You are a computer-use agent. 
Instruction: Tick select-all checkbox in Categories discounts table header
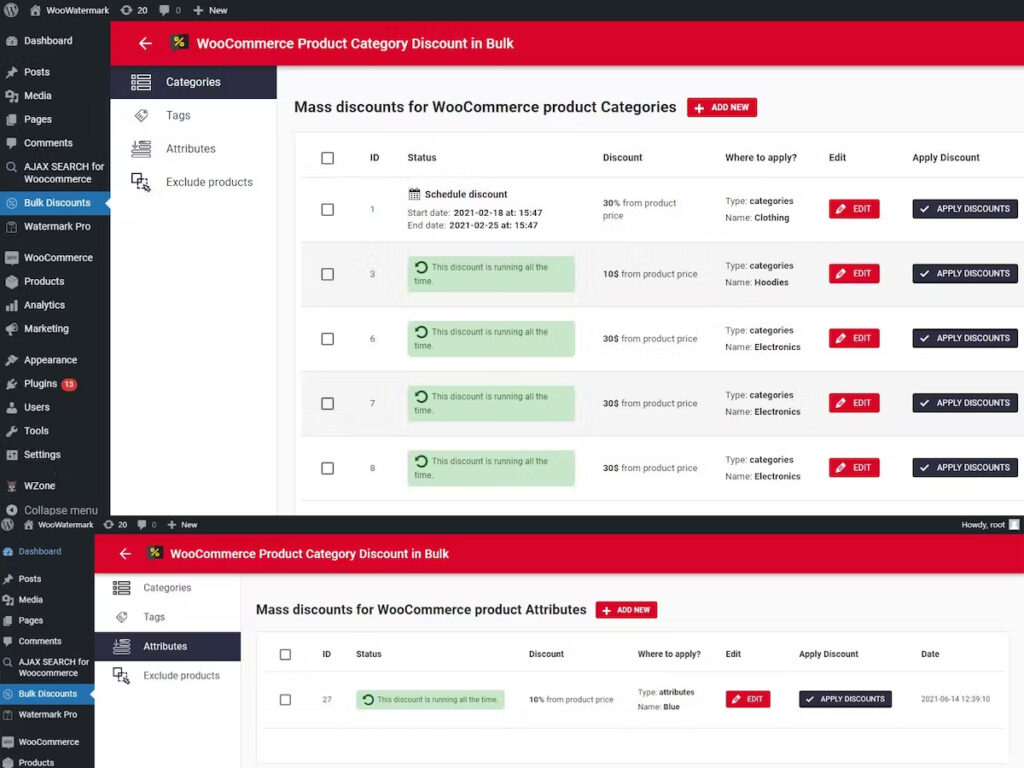click(327, 158)
